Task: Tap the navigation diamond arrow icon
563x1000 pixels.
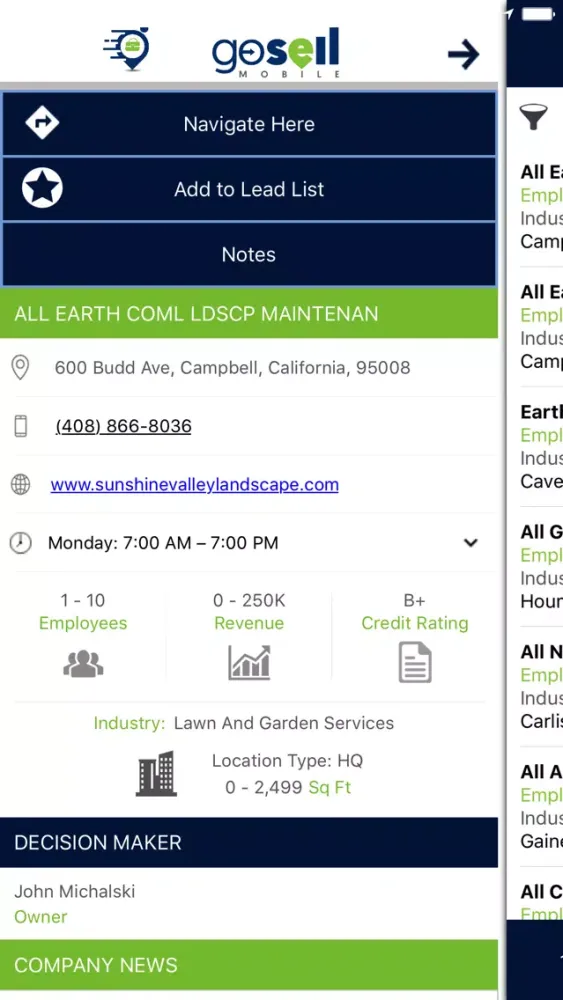Action: point(42,122)
